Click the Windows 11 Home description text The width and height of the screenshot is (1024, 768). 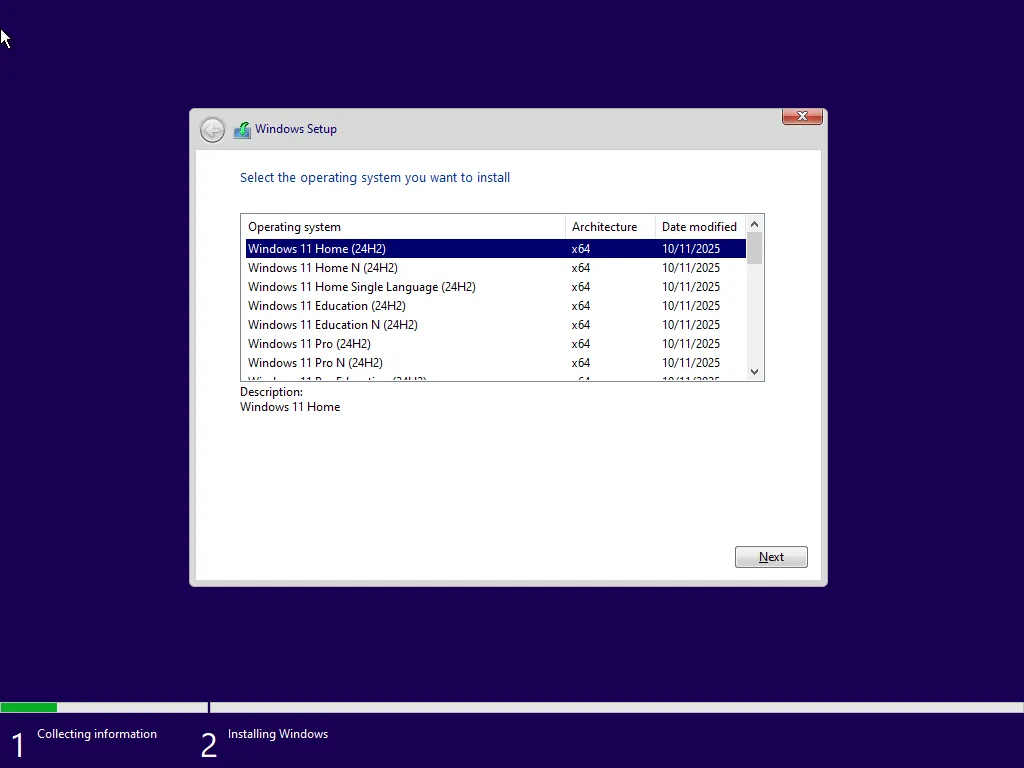pos(290,407)
